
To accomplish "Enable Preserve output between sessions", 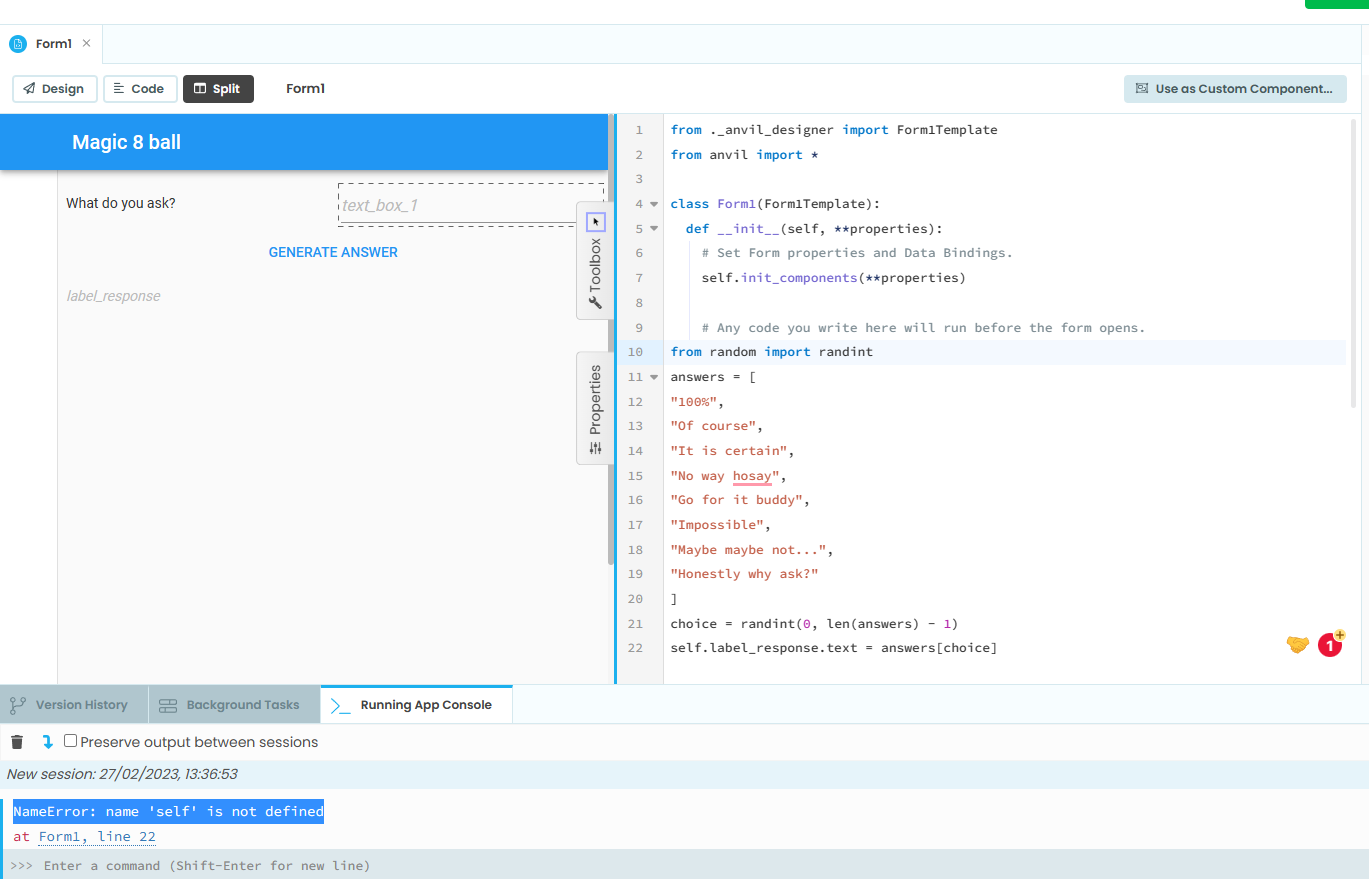I will pos(69,741).
